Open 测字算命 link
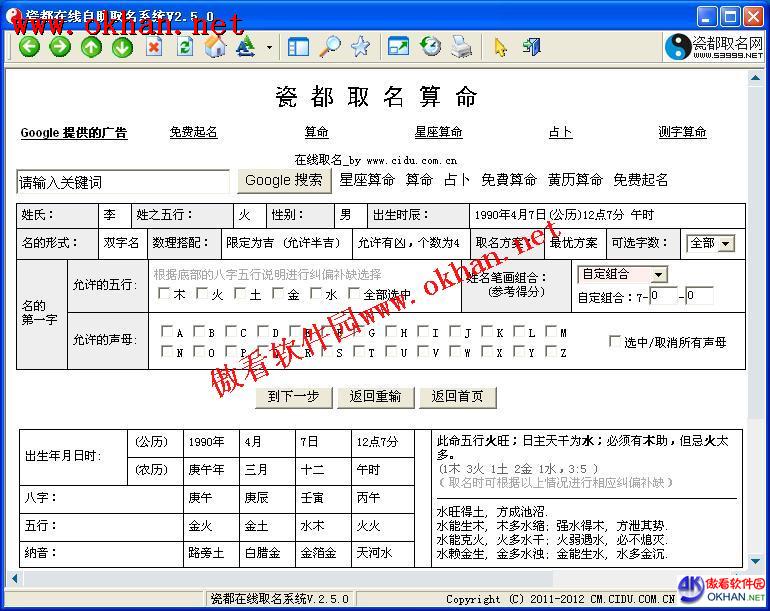770x611 pixels. click(x=683, y=132)
